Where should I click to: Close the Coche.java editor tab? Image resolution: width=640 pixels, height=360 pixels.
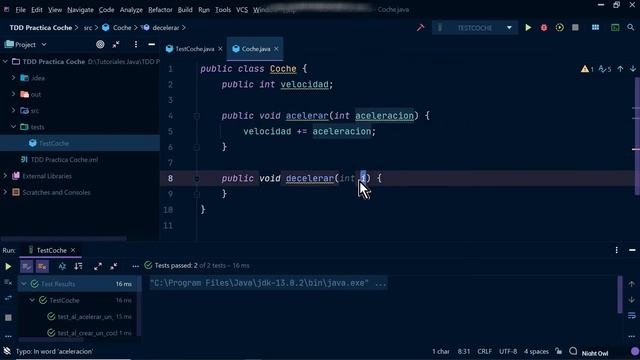click(x=276, y=49)
